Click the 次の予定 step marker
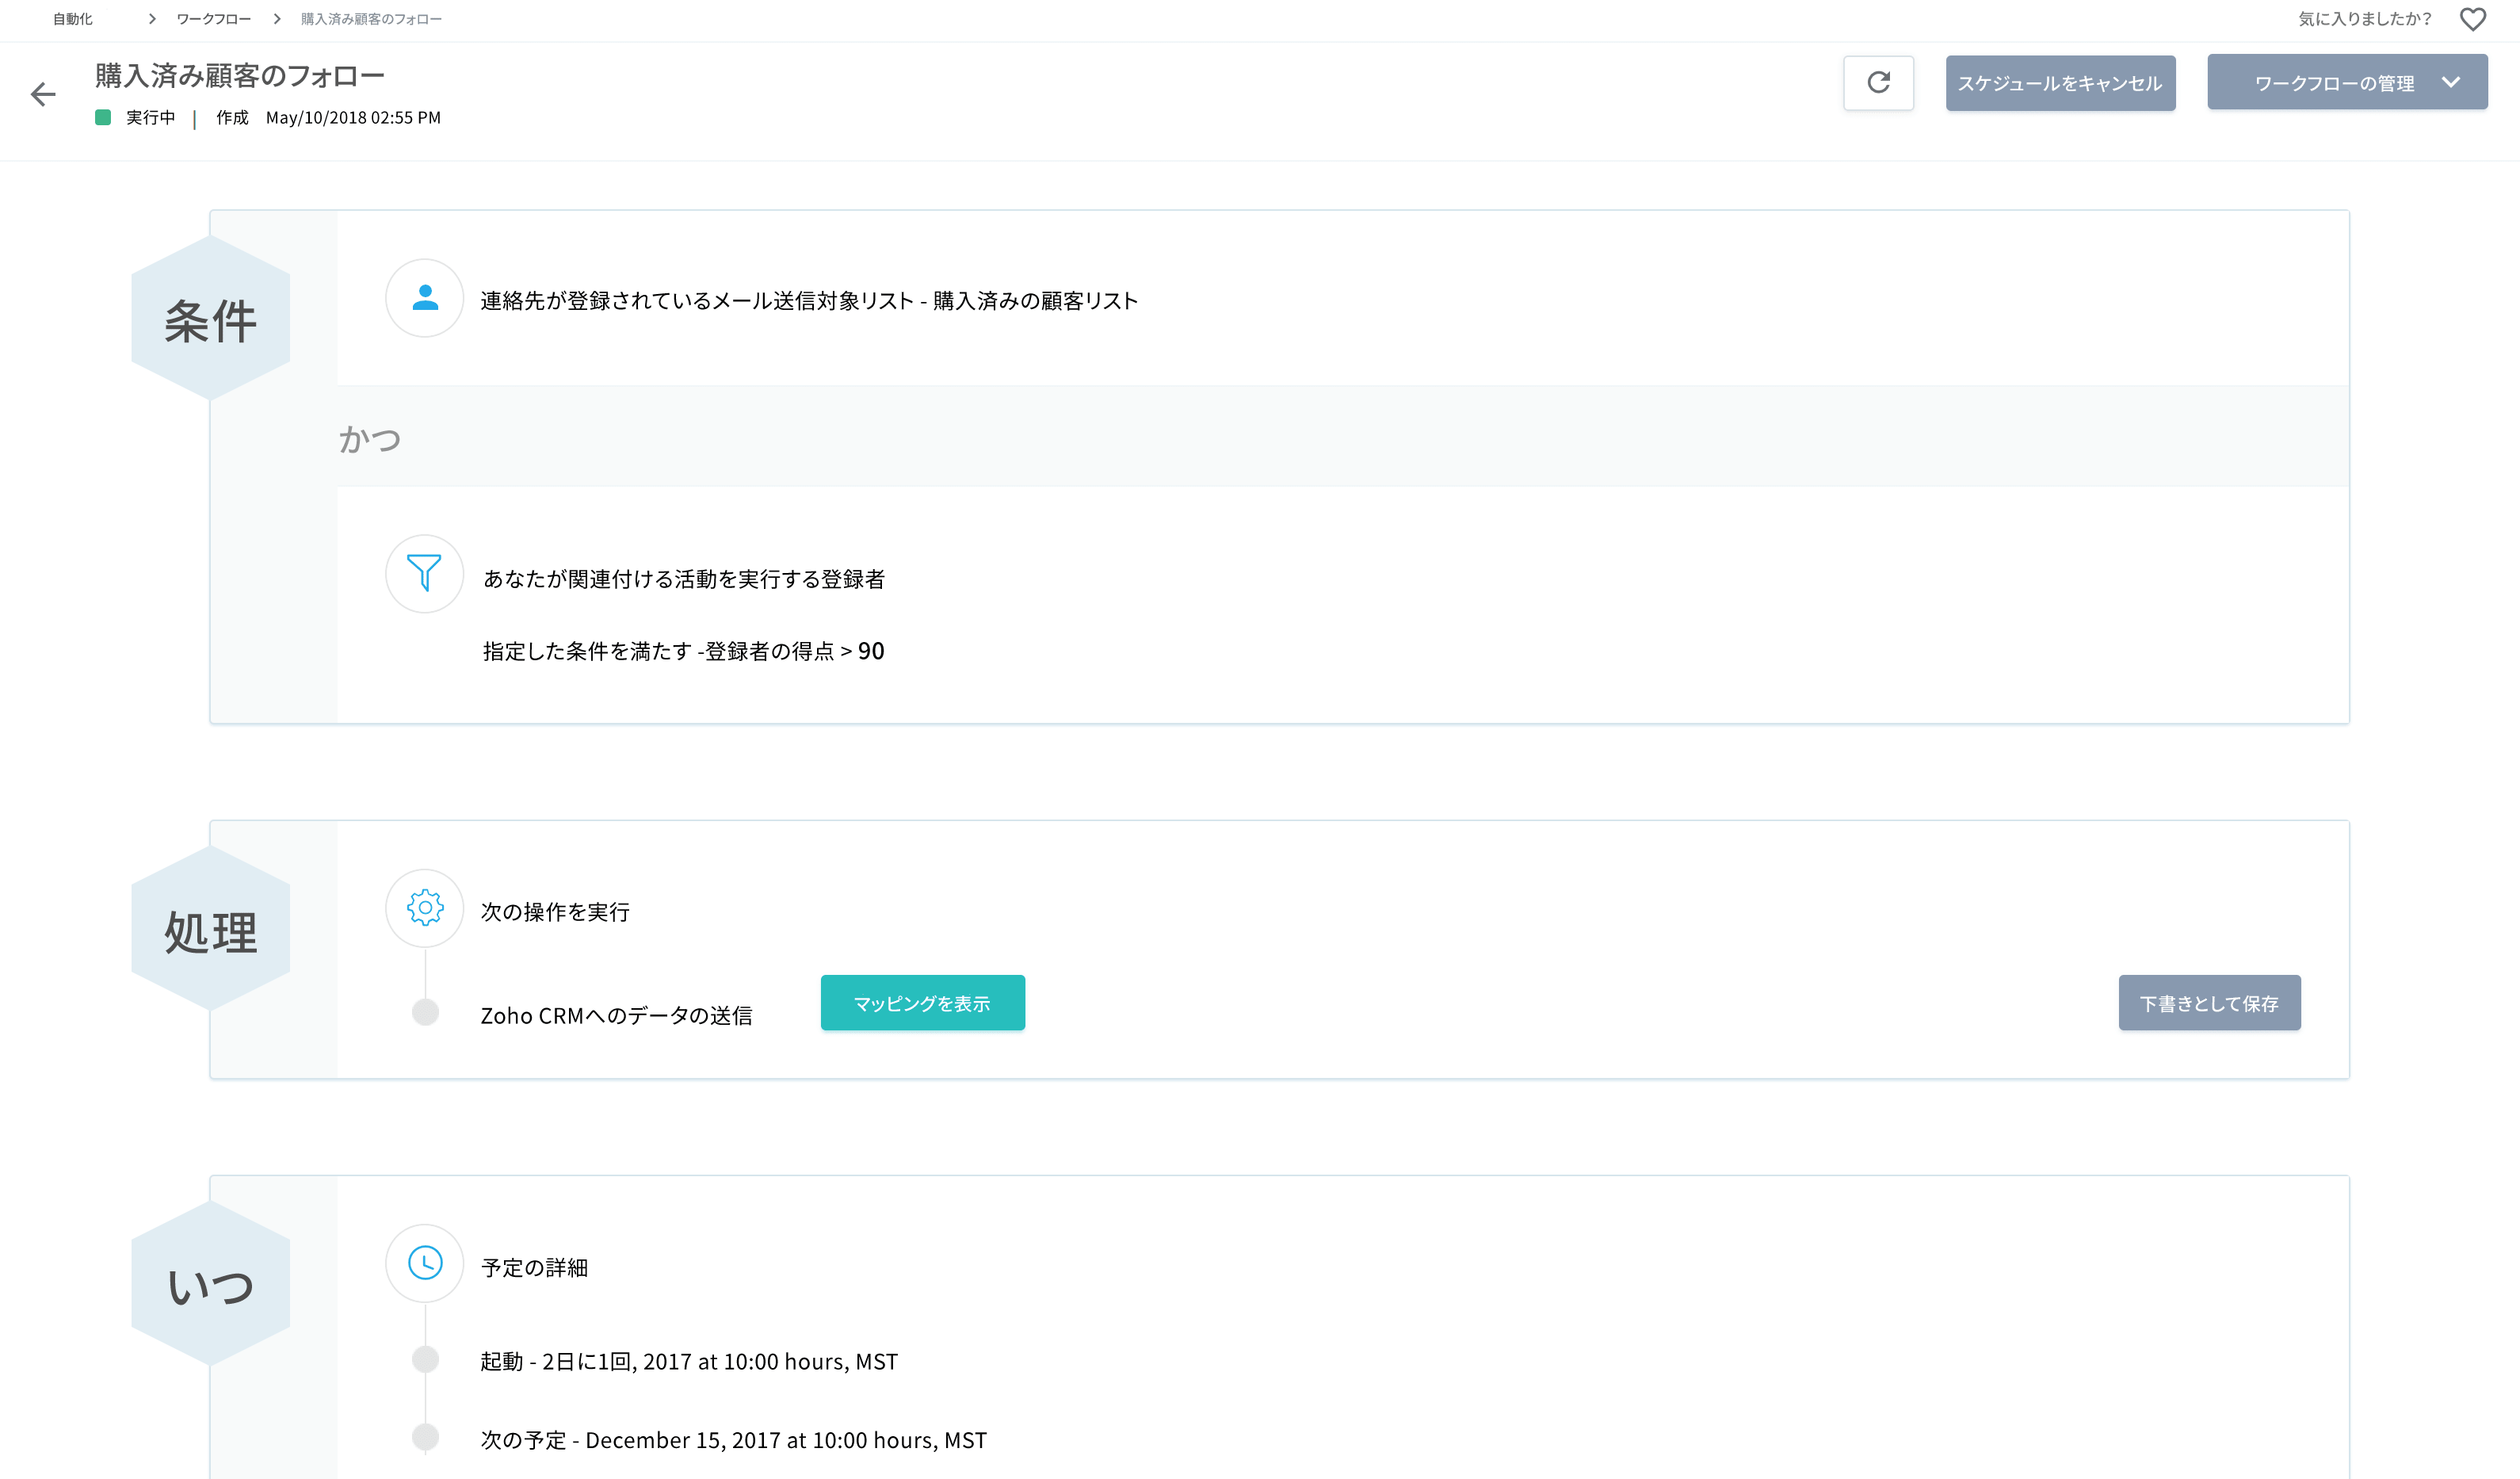Image resolution: width=2520 pixels, height=1479 pixels. pos(425,1437)
